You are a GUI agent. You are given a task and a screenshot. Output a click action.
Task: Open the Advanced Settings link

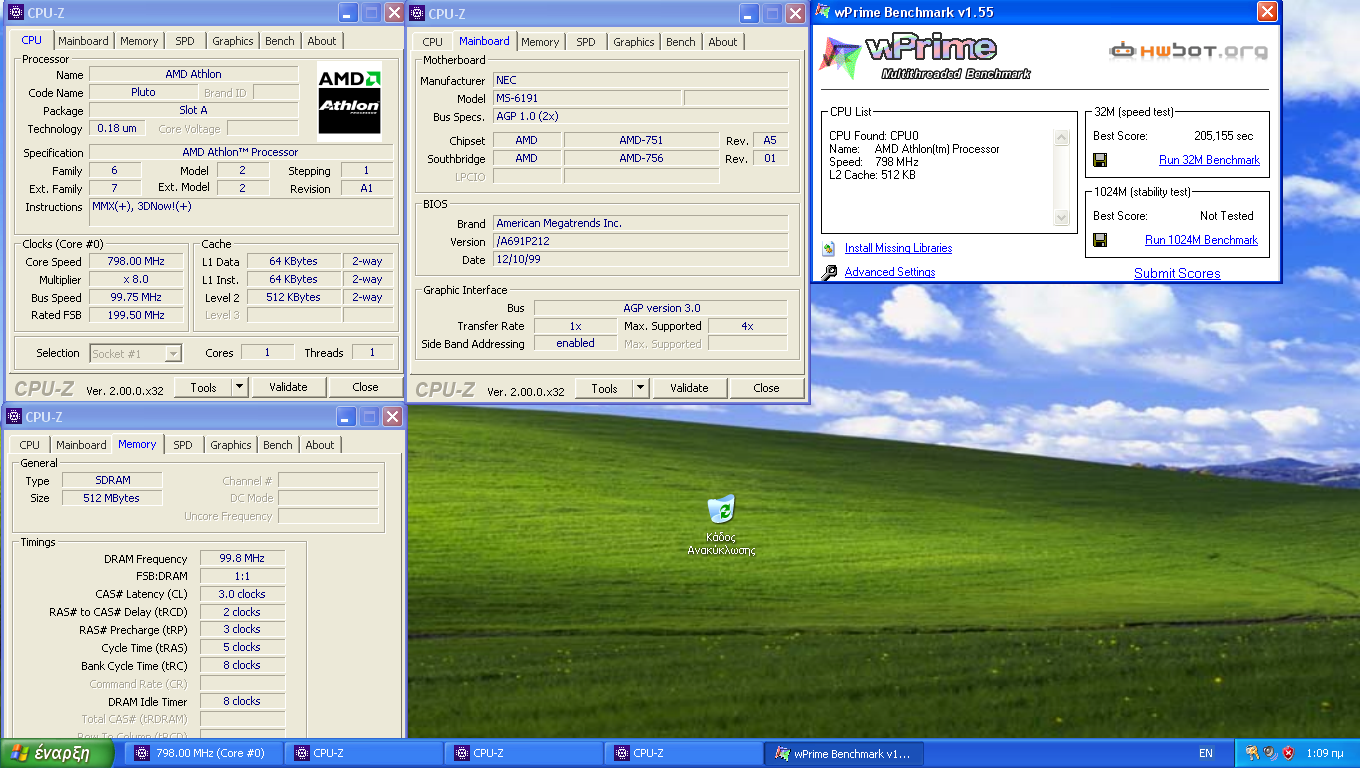890,272
